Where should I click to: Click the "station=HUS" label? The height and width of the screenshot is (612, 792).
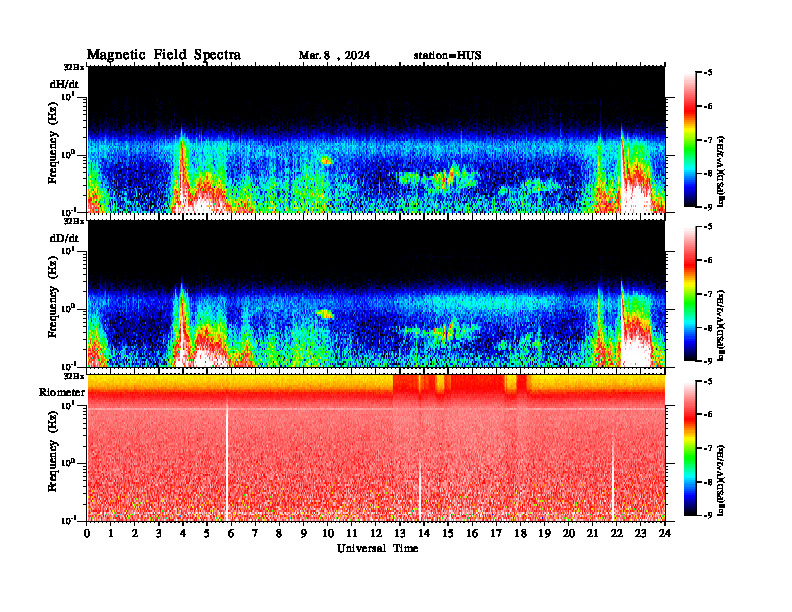447,56
